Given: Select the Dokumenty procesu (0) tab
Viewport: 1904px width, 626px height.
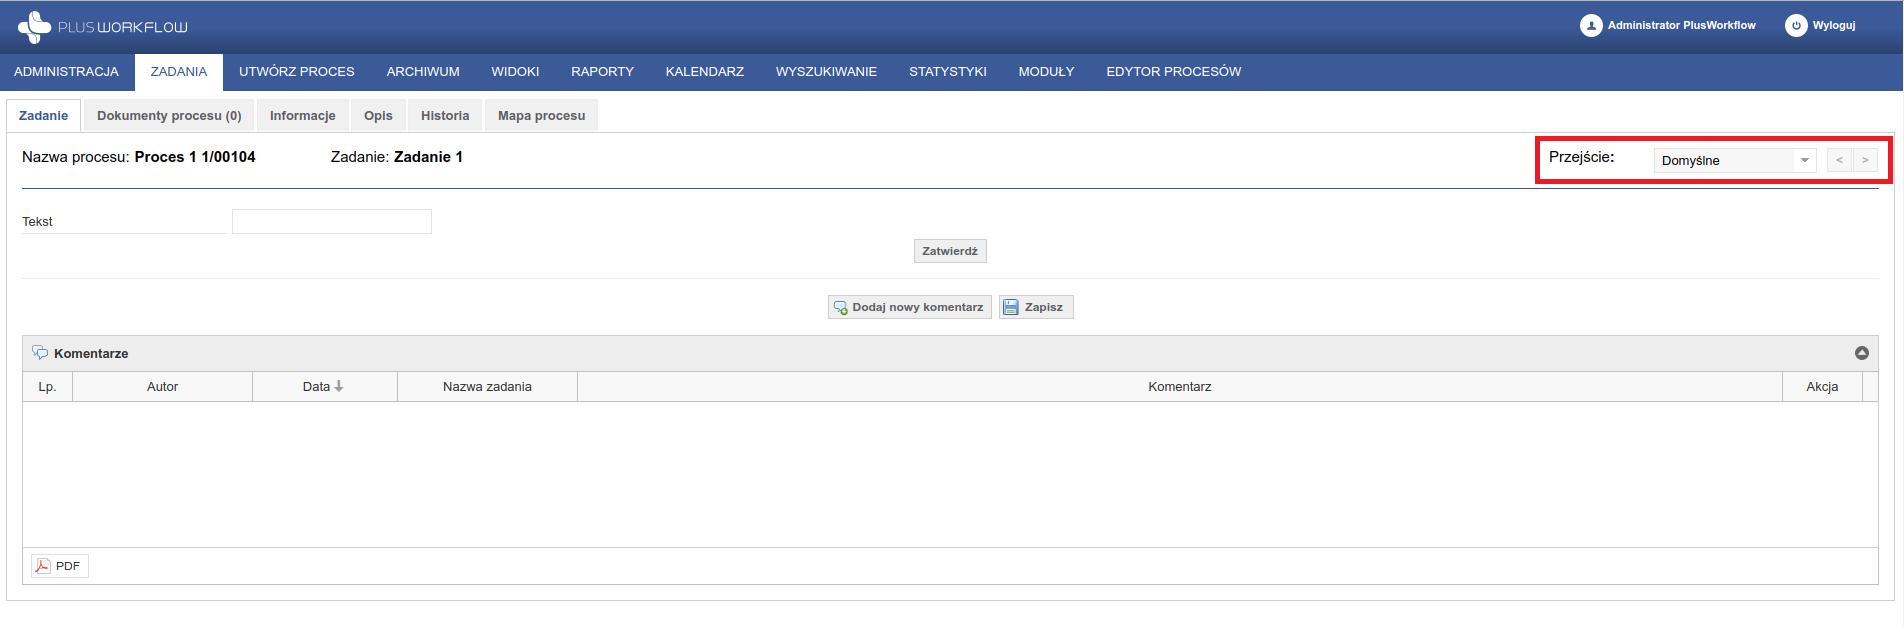Looking at the screenshot, I should pyautogui.click(x=169, y=116).
